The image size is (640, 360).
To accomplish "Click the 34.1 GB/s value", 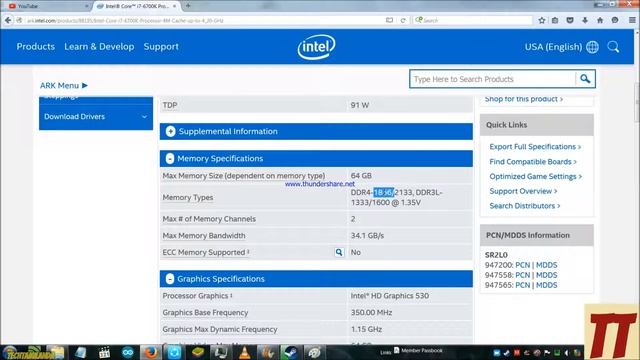I will click(x=367, y=236).
